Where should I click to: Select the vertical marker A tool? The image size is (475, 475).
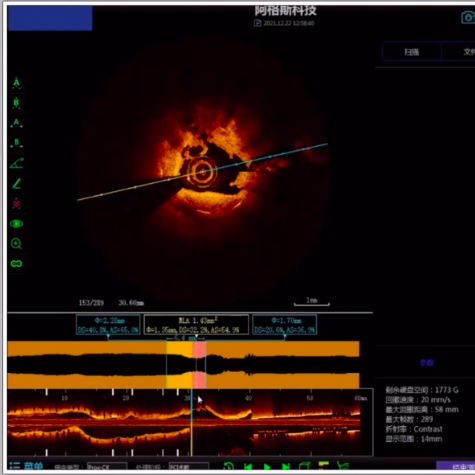point(16,83)
